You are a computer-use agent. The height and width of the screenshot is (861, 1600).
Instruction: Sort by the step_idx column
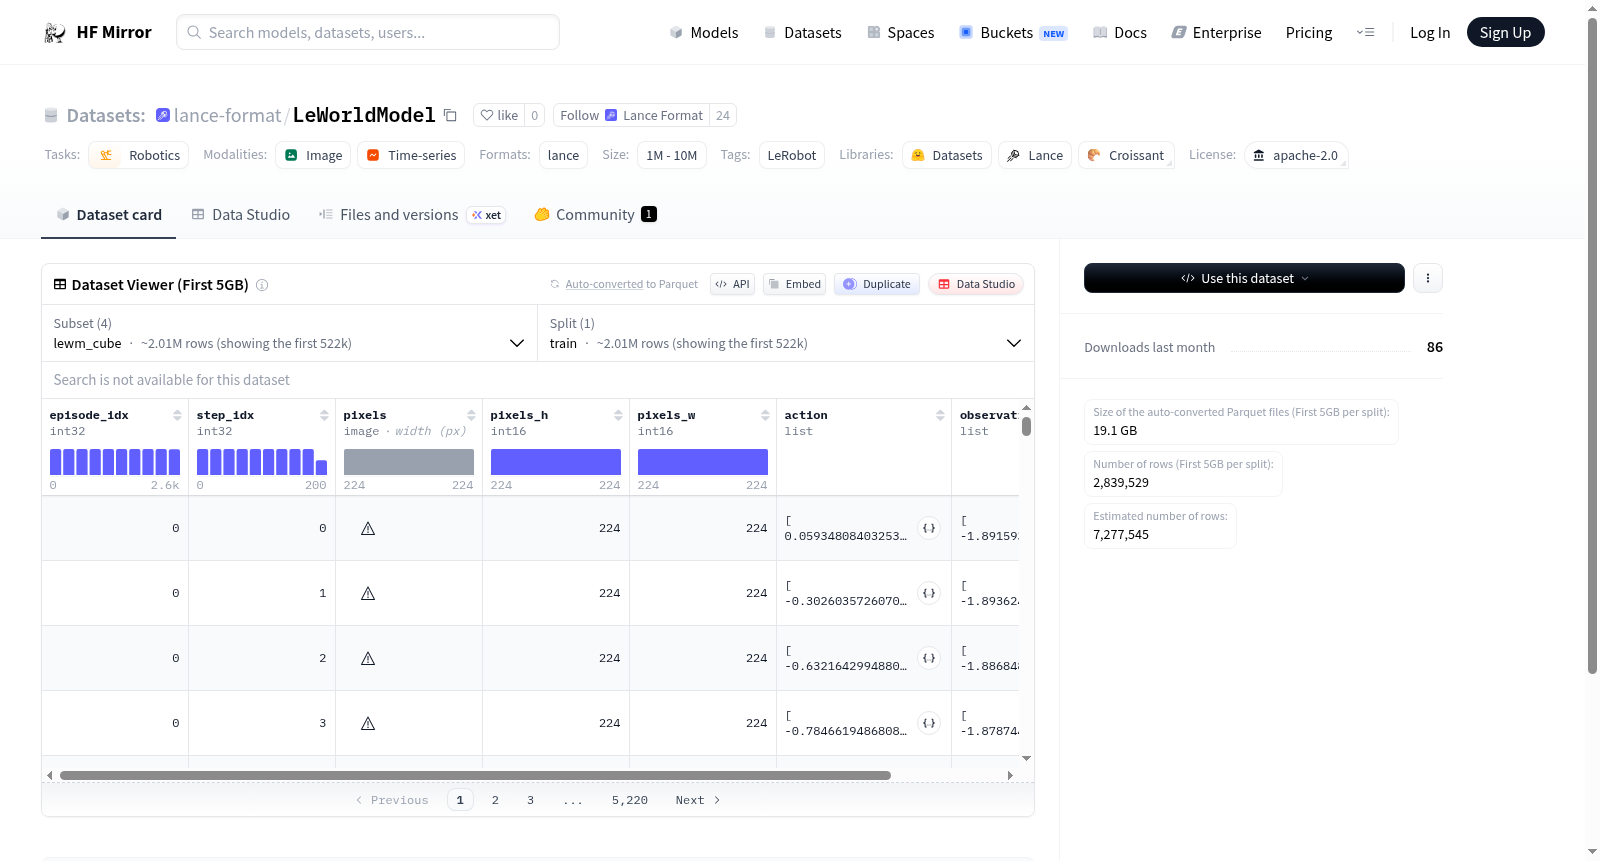tap(324, 415)
